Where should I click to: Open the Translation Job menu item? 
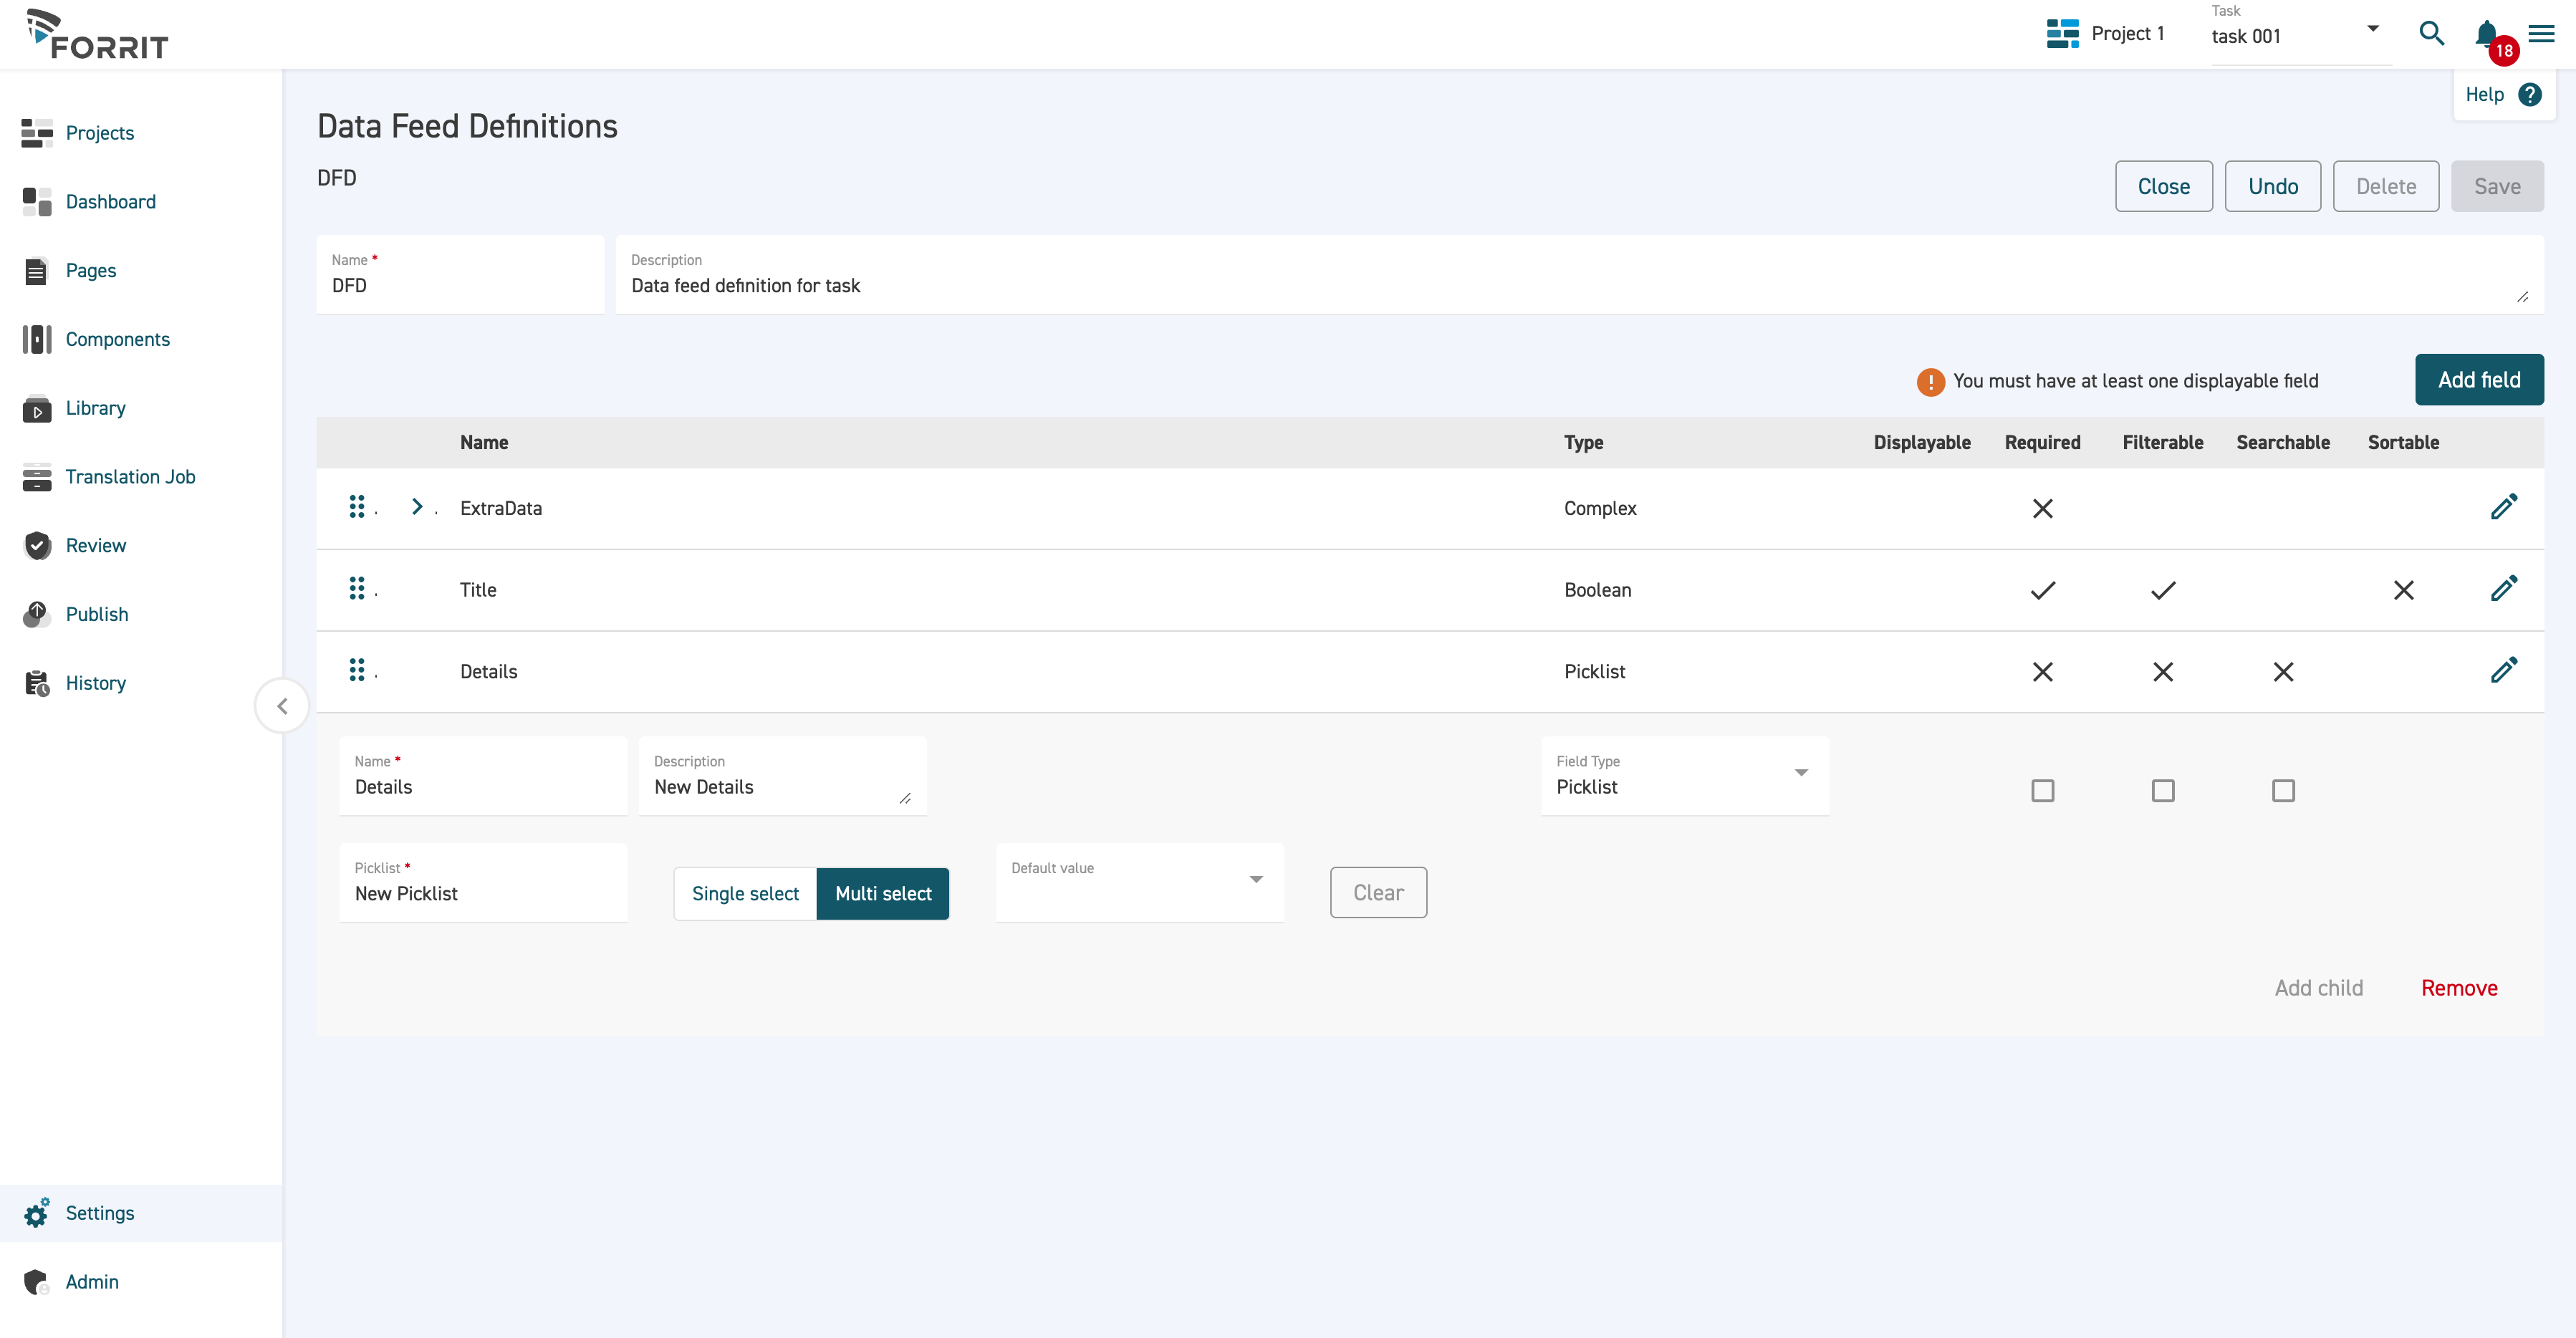(x=130, y=477)
